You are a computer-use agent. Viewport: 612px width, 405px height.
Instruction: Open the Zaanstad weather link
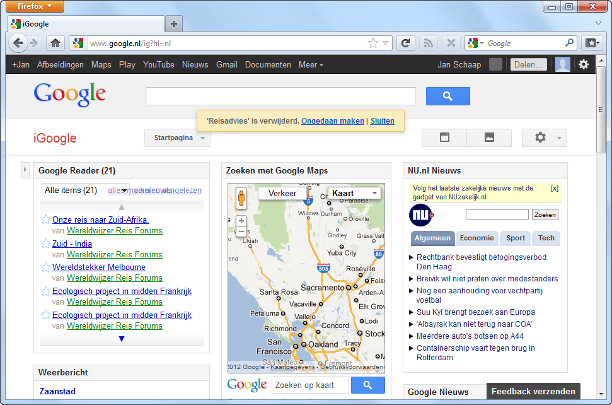(x=57, y=391)
